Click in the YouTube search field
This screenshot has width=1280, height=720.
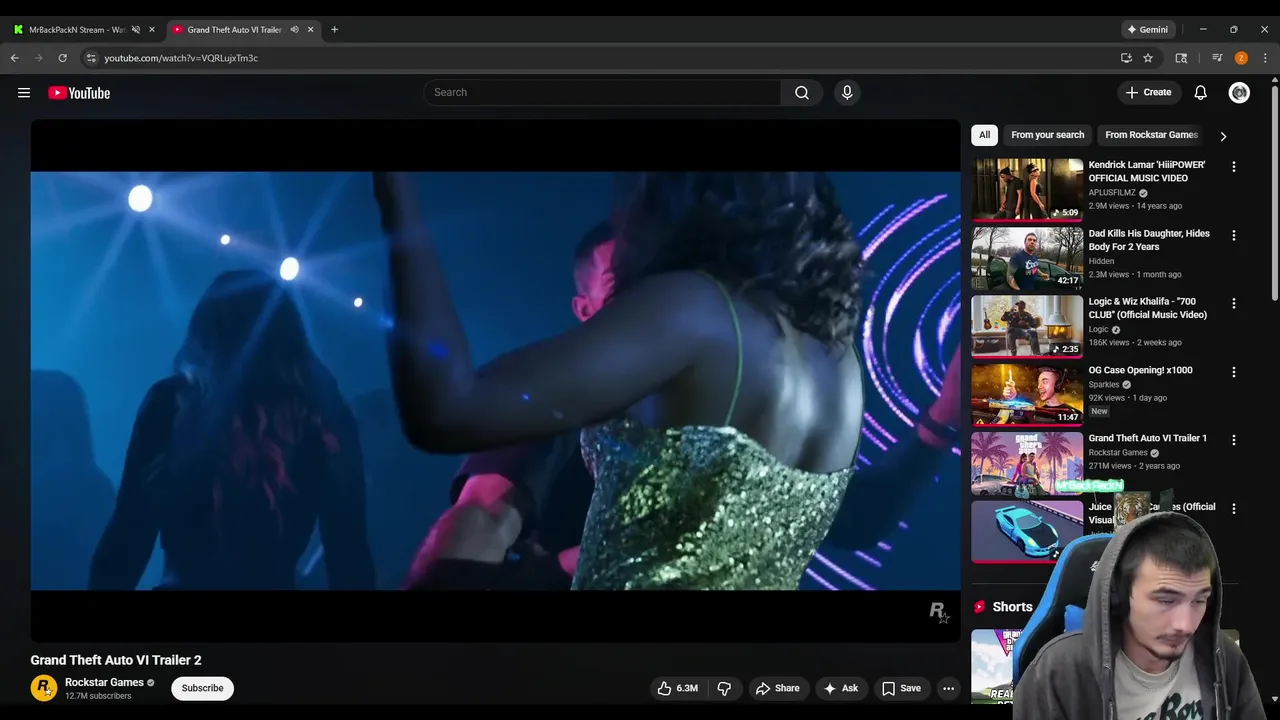coord(603,93)
